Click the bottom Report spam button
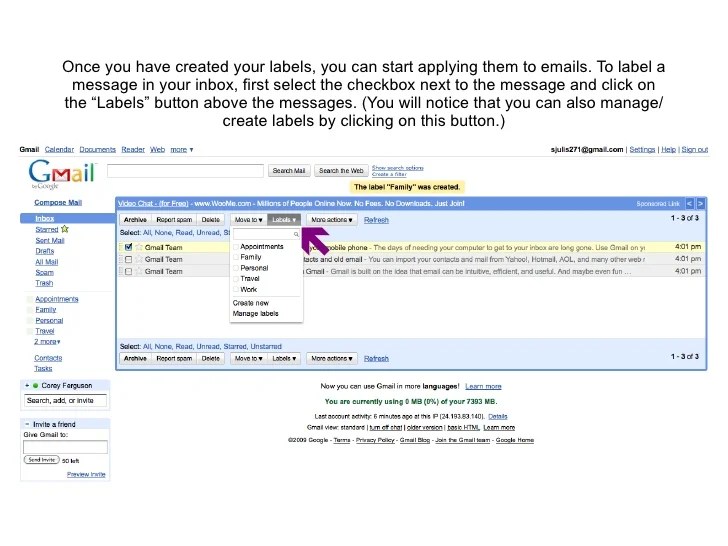Viewport: 728px width, 546px height. coord(174,358)
